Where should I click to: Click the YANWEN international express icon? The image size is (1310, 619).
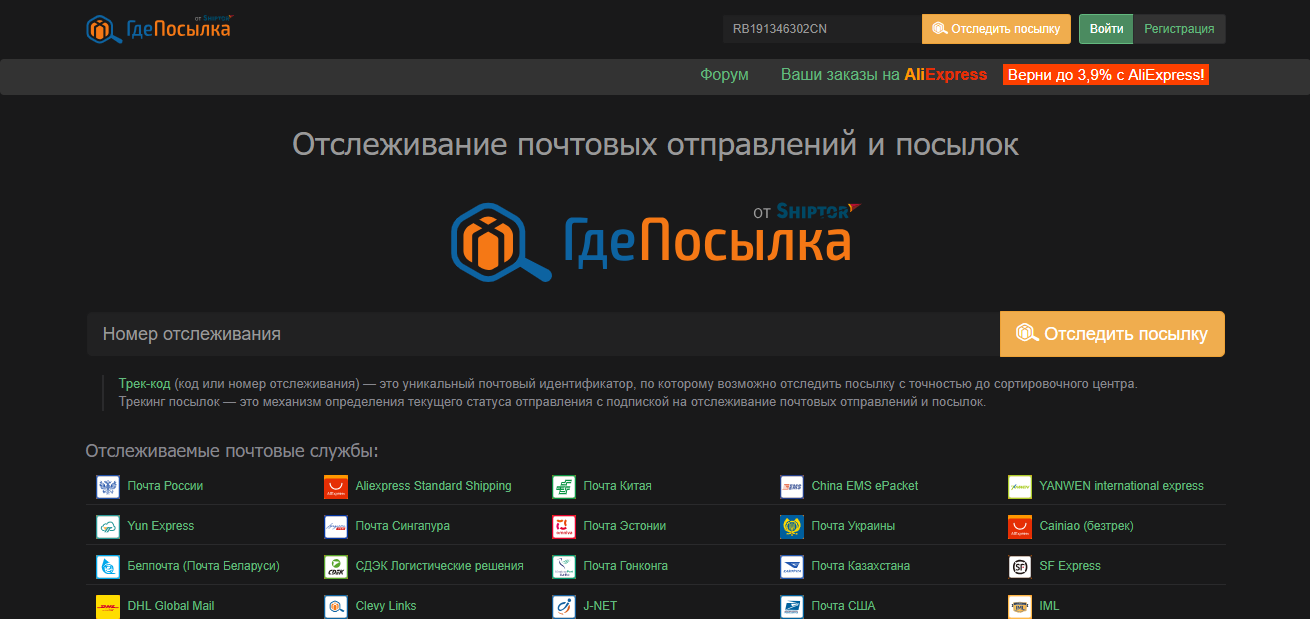1020,487
